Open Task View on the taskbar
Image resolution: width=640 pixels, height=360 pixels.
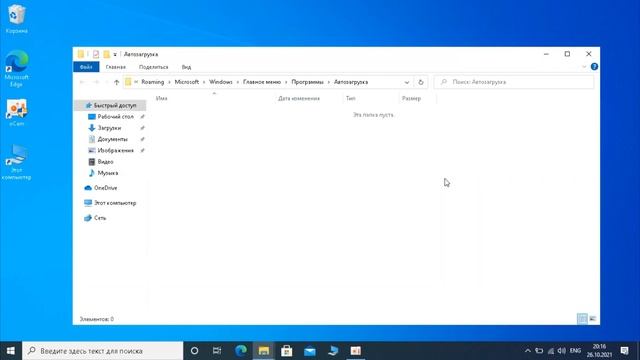click(217, 351)
